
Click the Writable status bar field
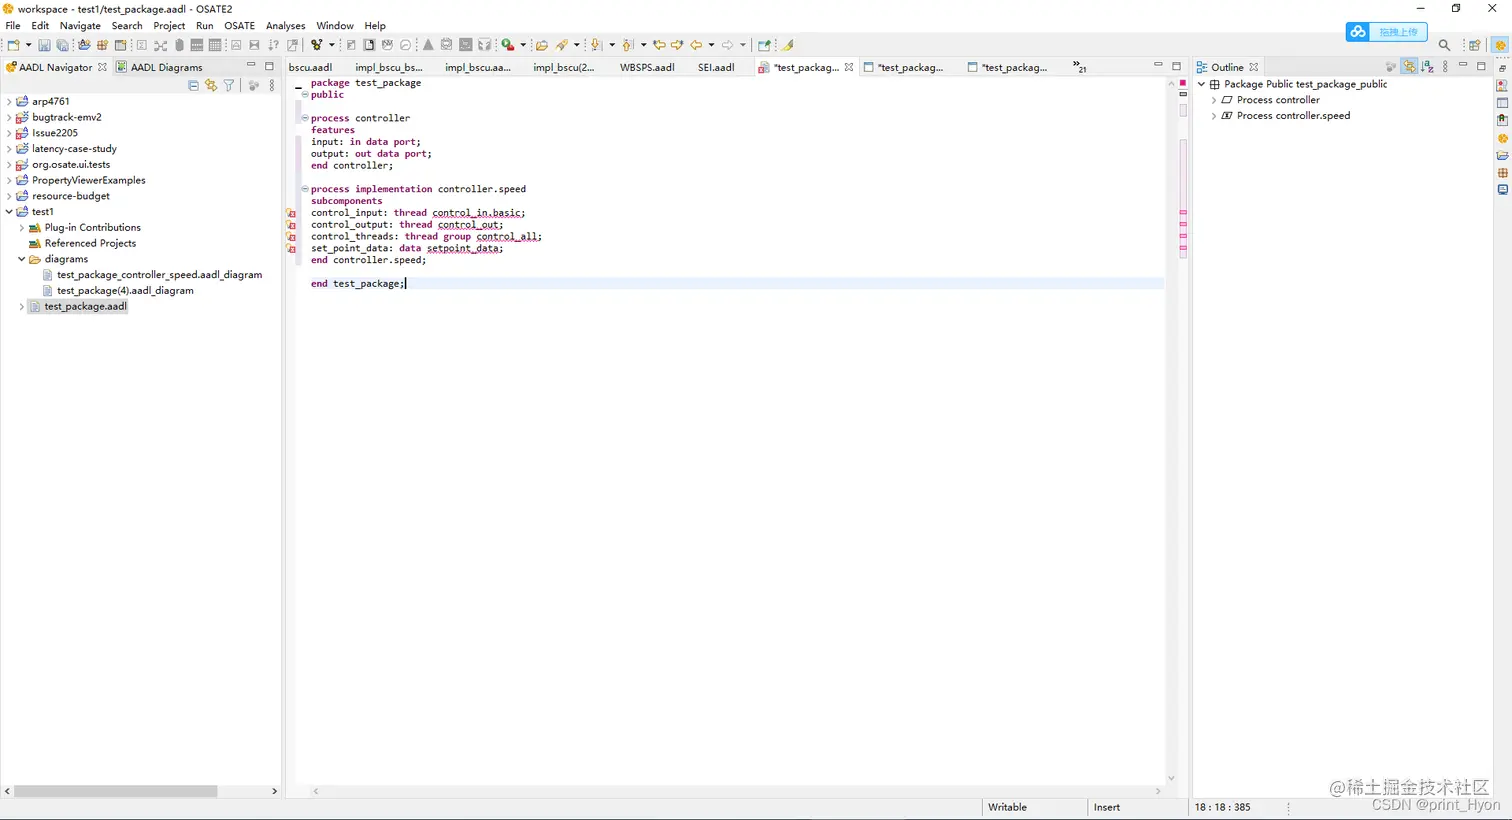pos(1007,807)
